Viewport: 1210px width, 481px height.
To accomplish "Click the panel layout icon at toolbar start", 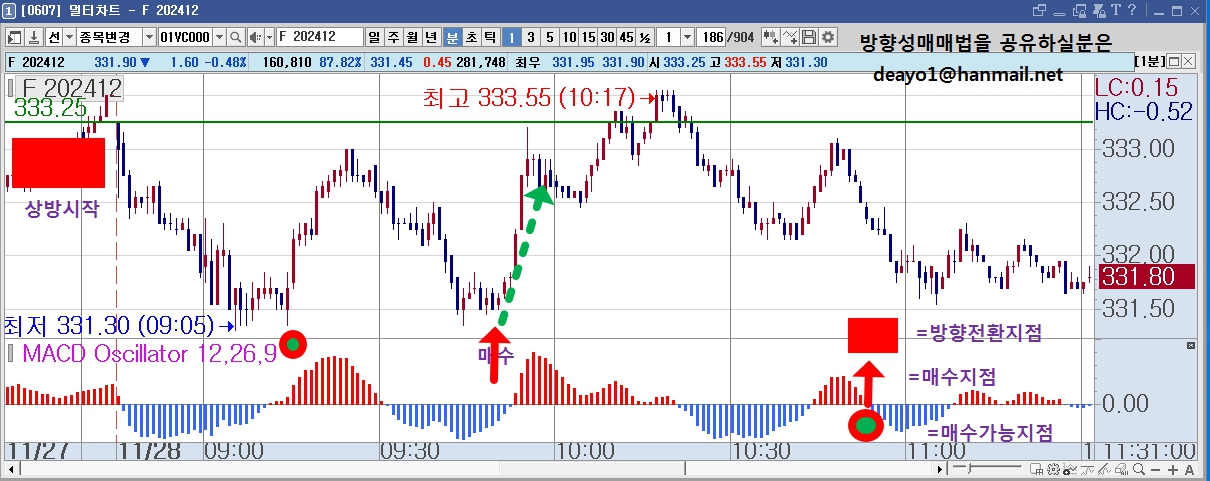I will pos(14,37).
